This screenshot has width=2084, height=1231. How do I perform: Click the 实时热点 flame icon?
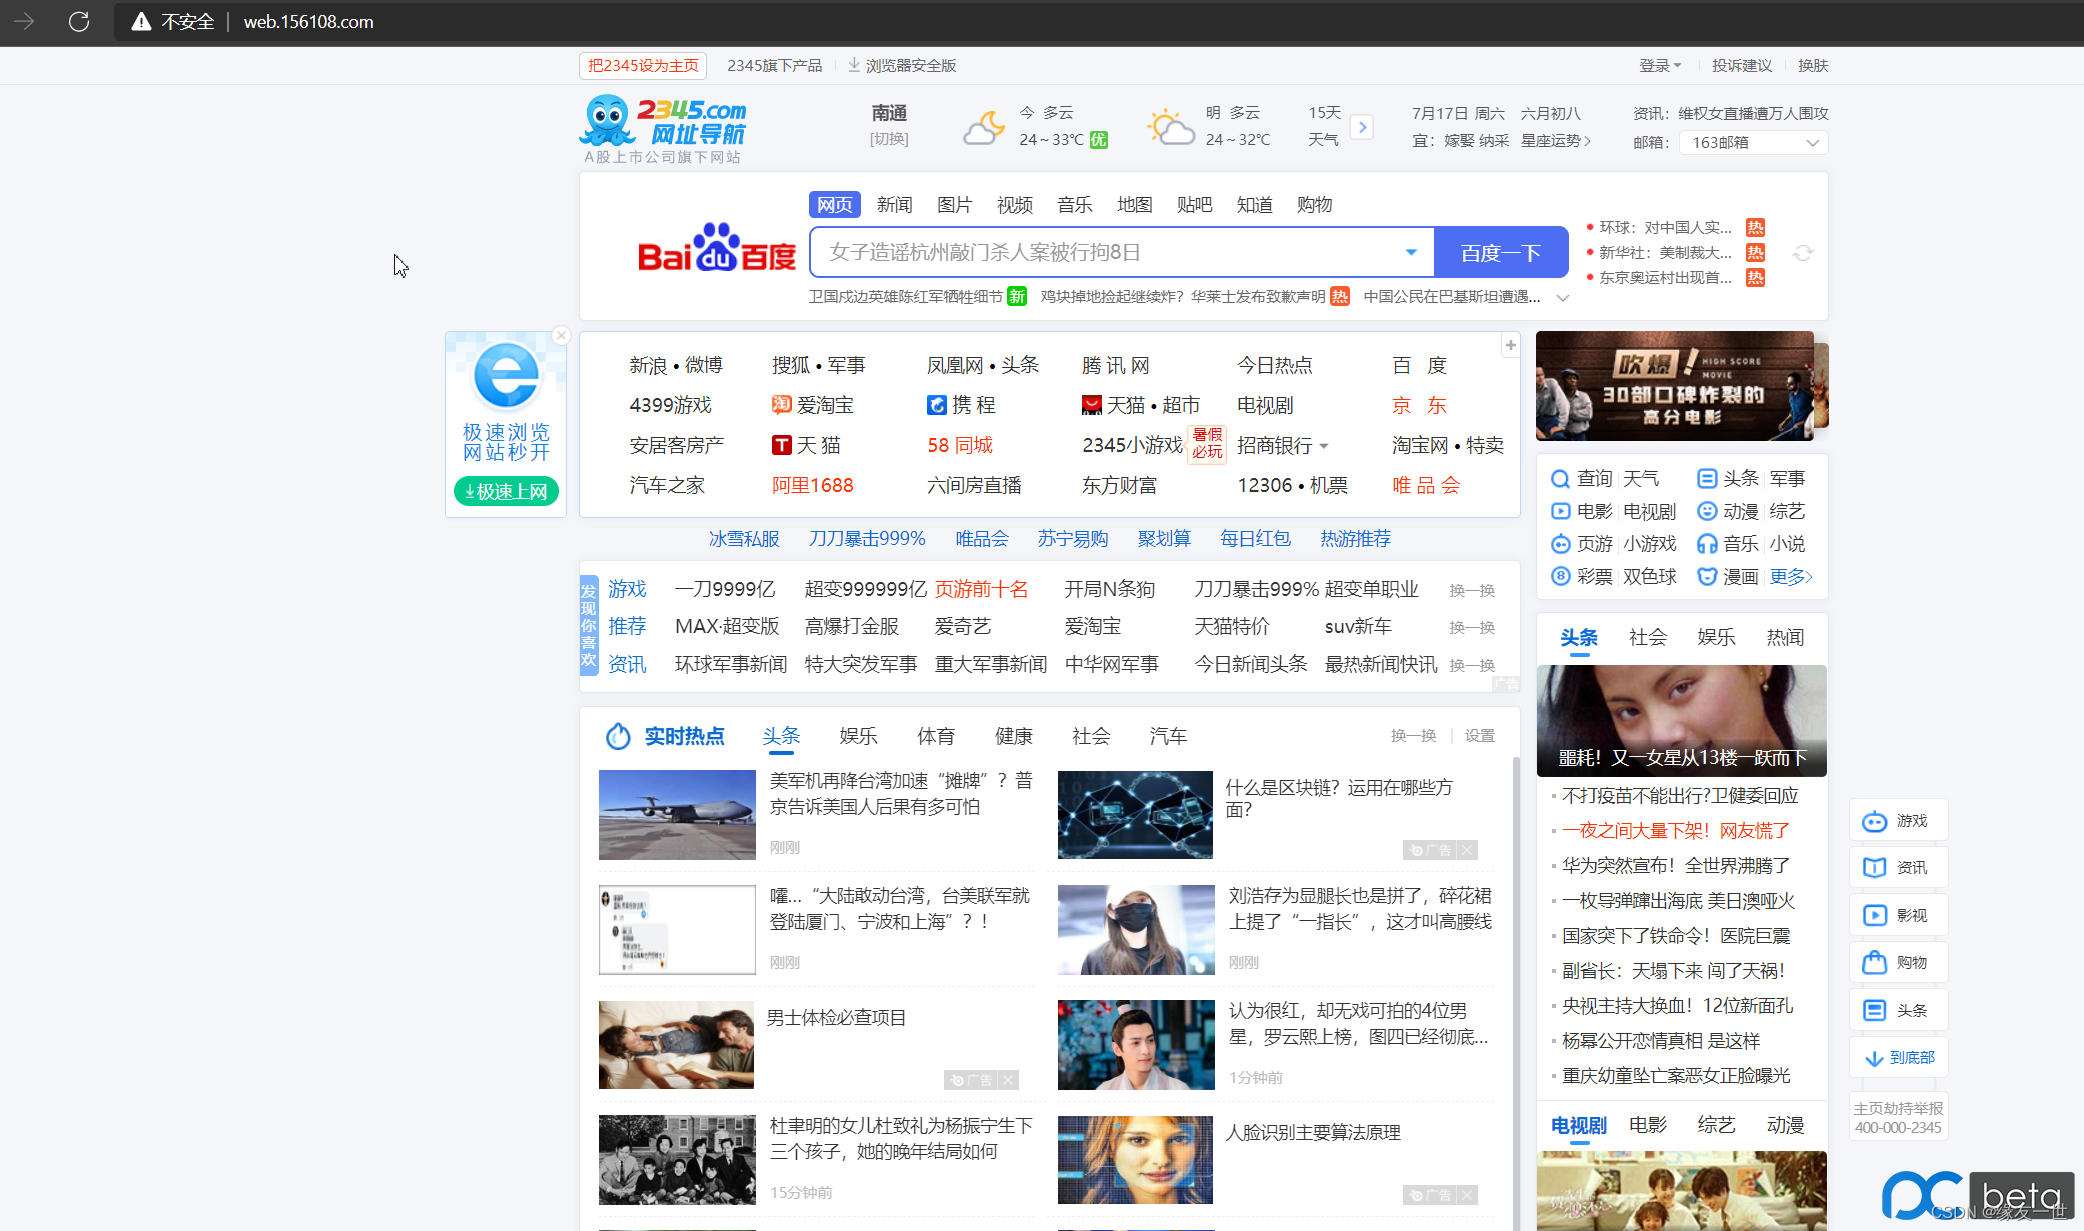(x=618, y=736)
